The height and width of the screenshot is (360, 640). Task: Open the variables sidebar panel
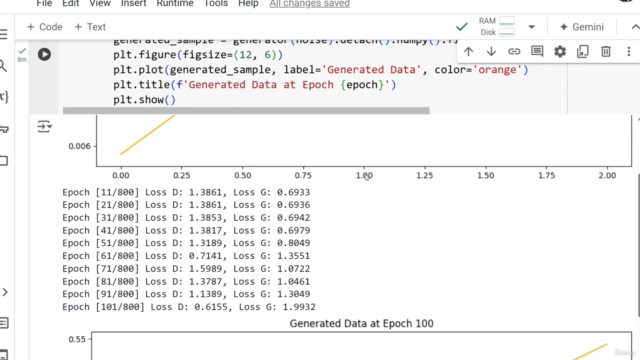4,97
